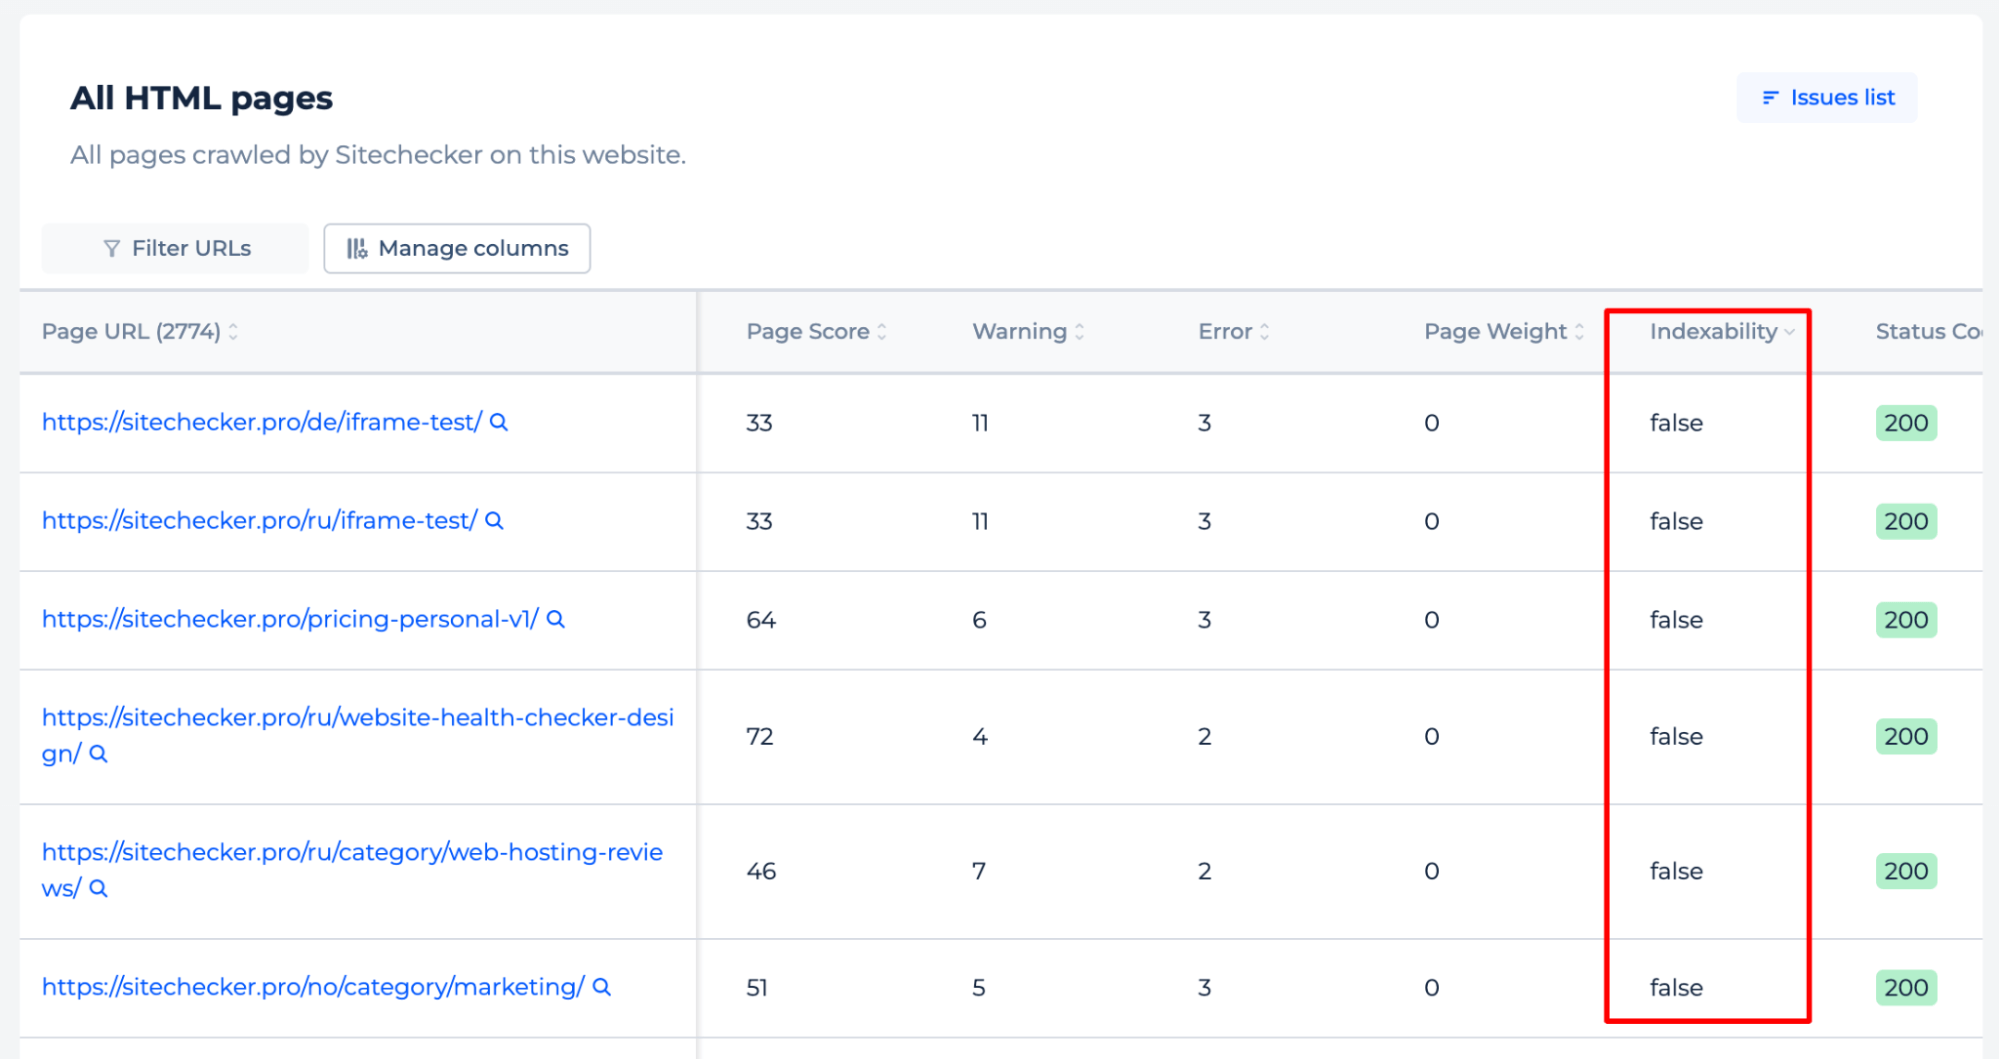The height and width of the screenshot is (1060, 1999).
Task: Open the ru/category/web-hosting-reviews link
Action: pos(352,870)
